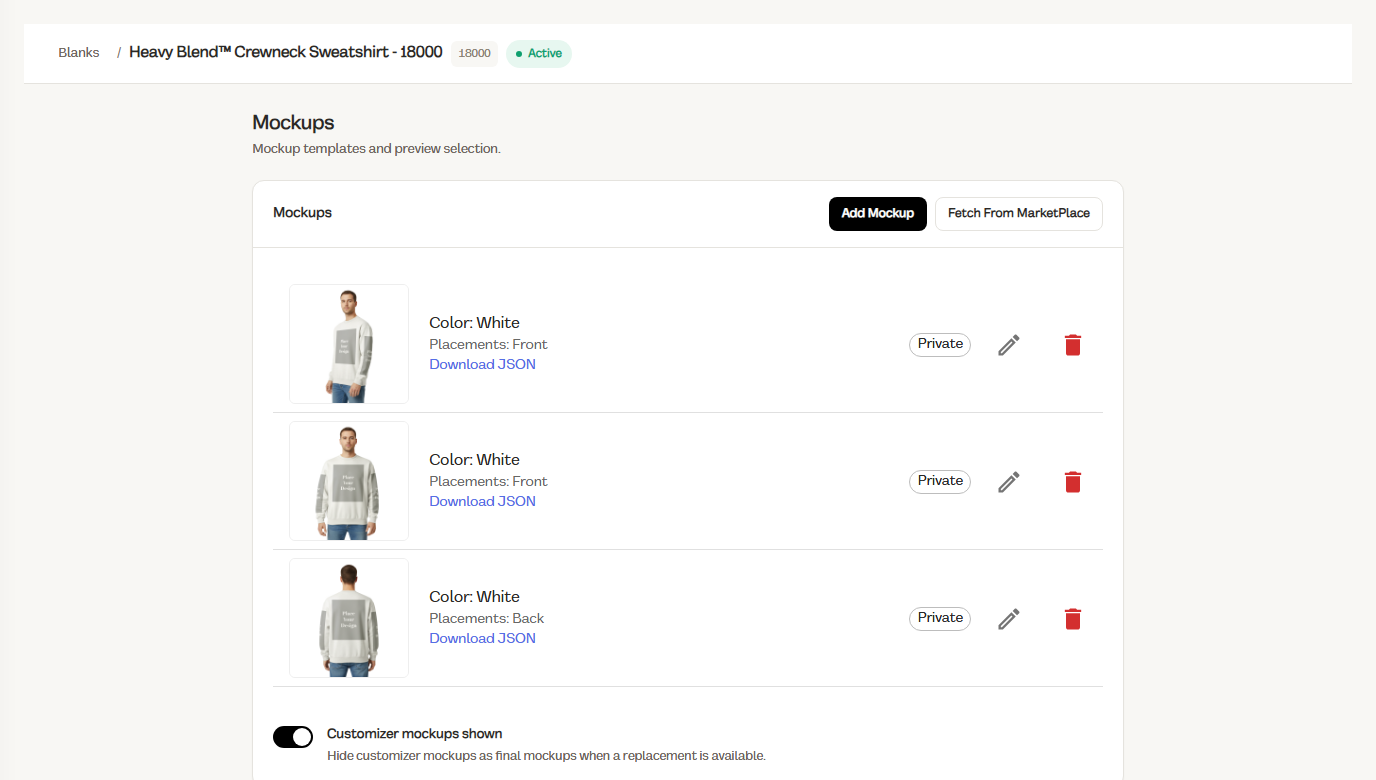Click the Private badge on the front-facing mockup
The image size is (1376, 780).
(940, 481)
